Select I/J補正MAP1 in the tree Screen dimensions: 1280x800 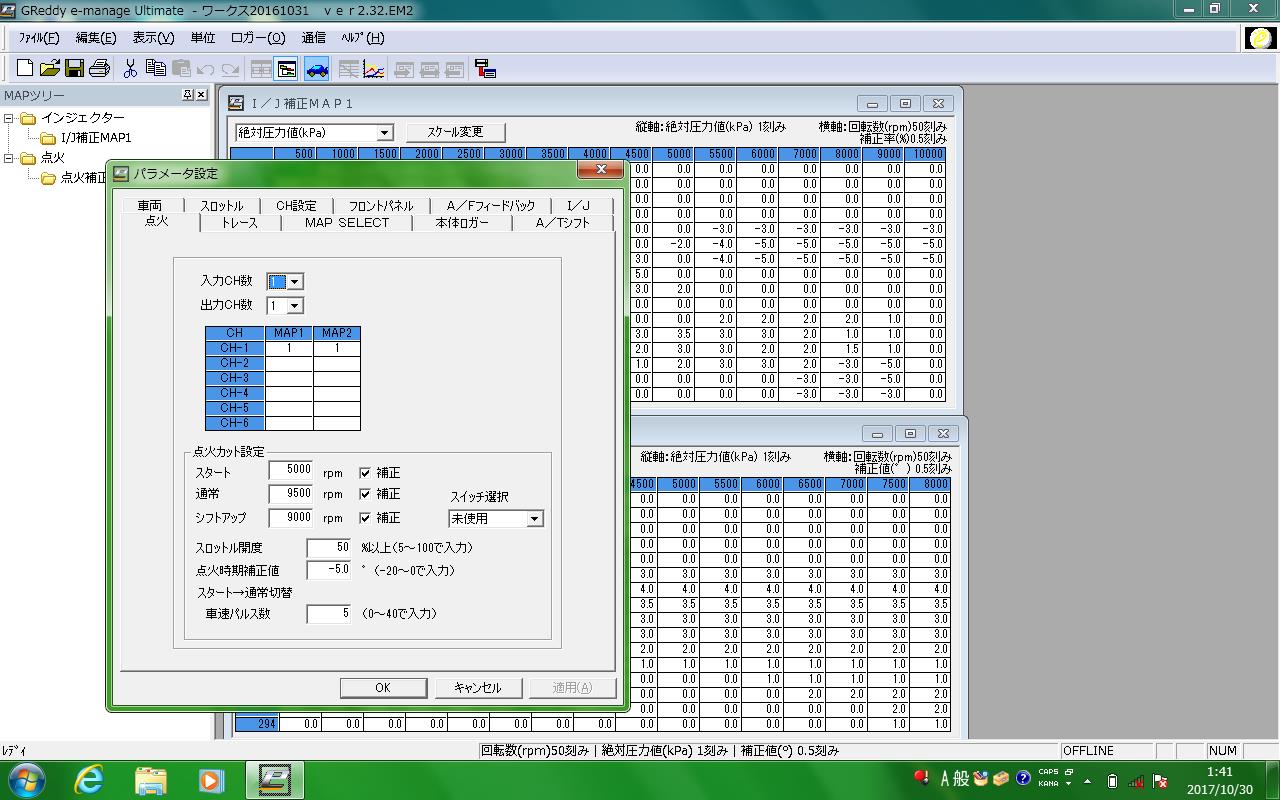coord(96,138)
